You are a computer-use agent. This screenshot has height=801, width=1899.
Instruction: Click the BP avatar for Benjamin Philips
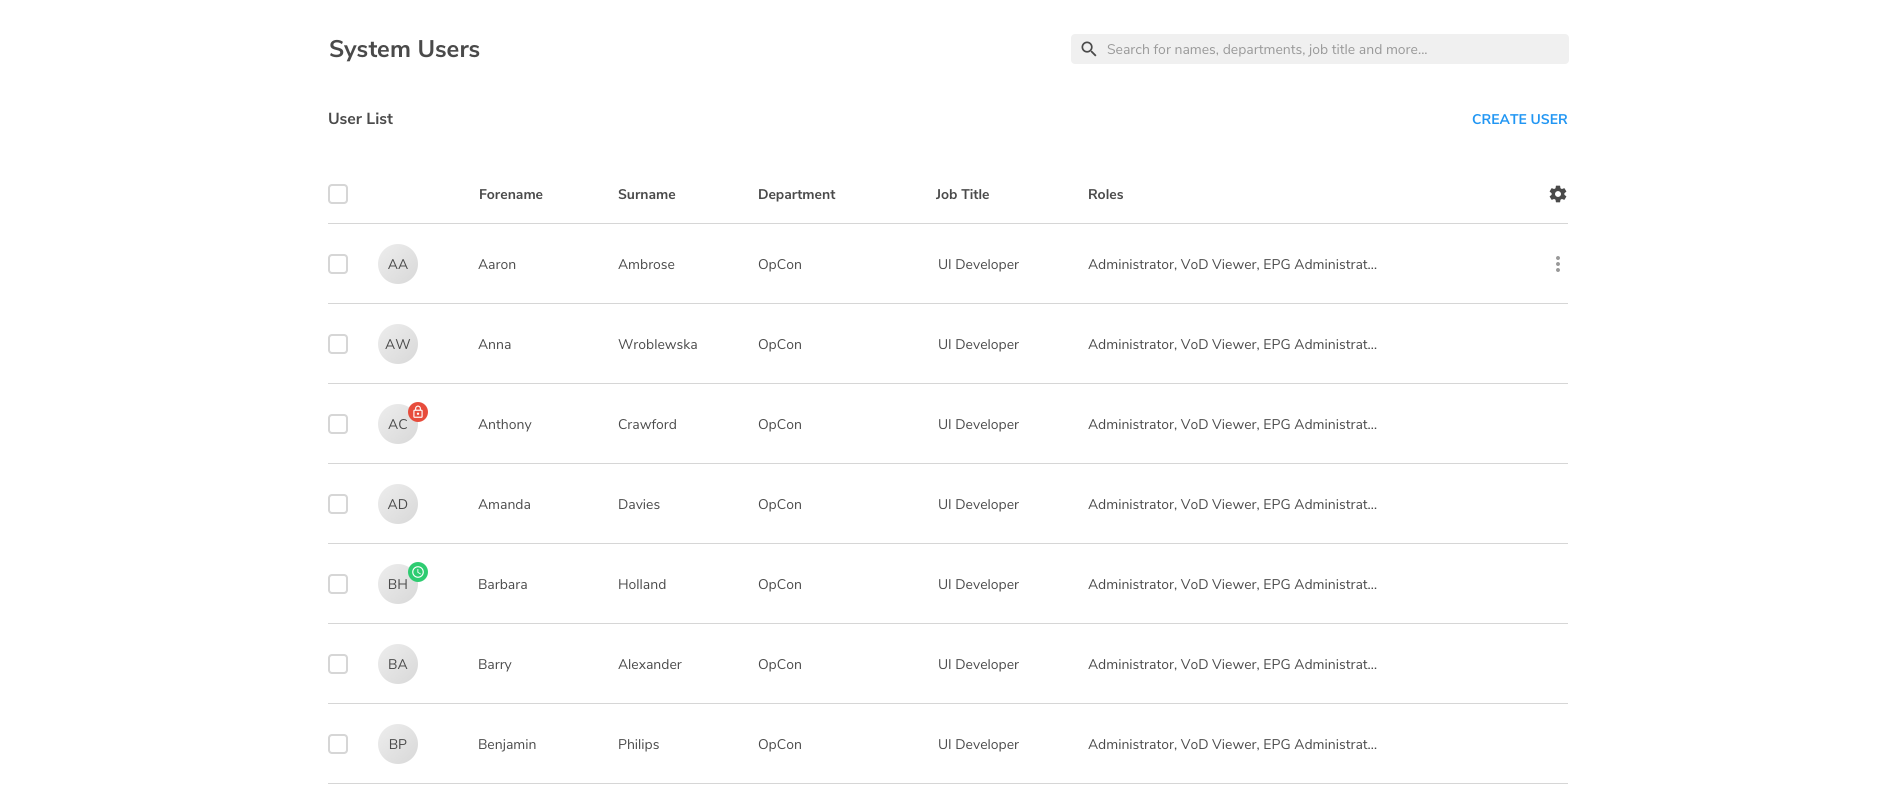pos(397,744)
